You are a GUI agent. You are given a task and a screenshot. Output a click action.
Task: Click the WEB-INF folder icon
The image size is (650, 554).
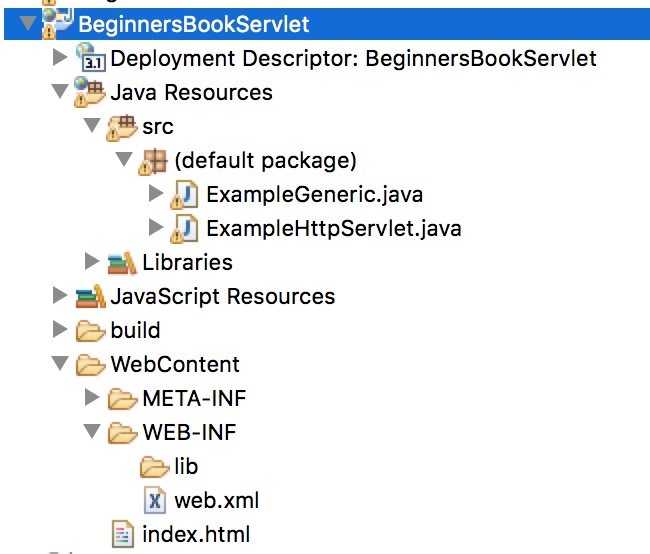pyautogui.click(x=122, y=433)
